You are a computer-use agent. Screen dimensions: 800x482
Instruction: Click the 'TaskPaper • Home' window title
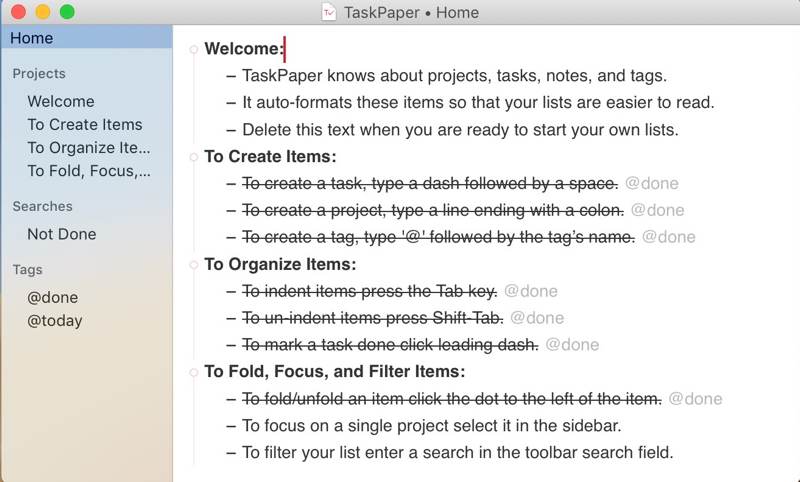(x=411, y=12)
